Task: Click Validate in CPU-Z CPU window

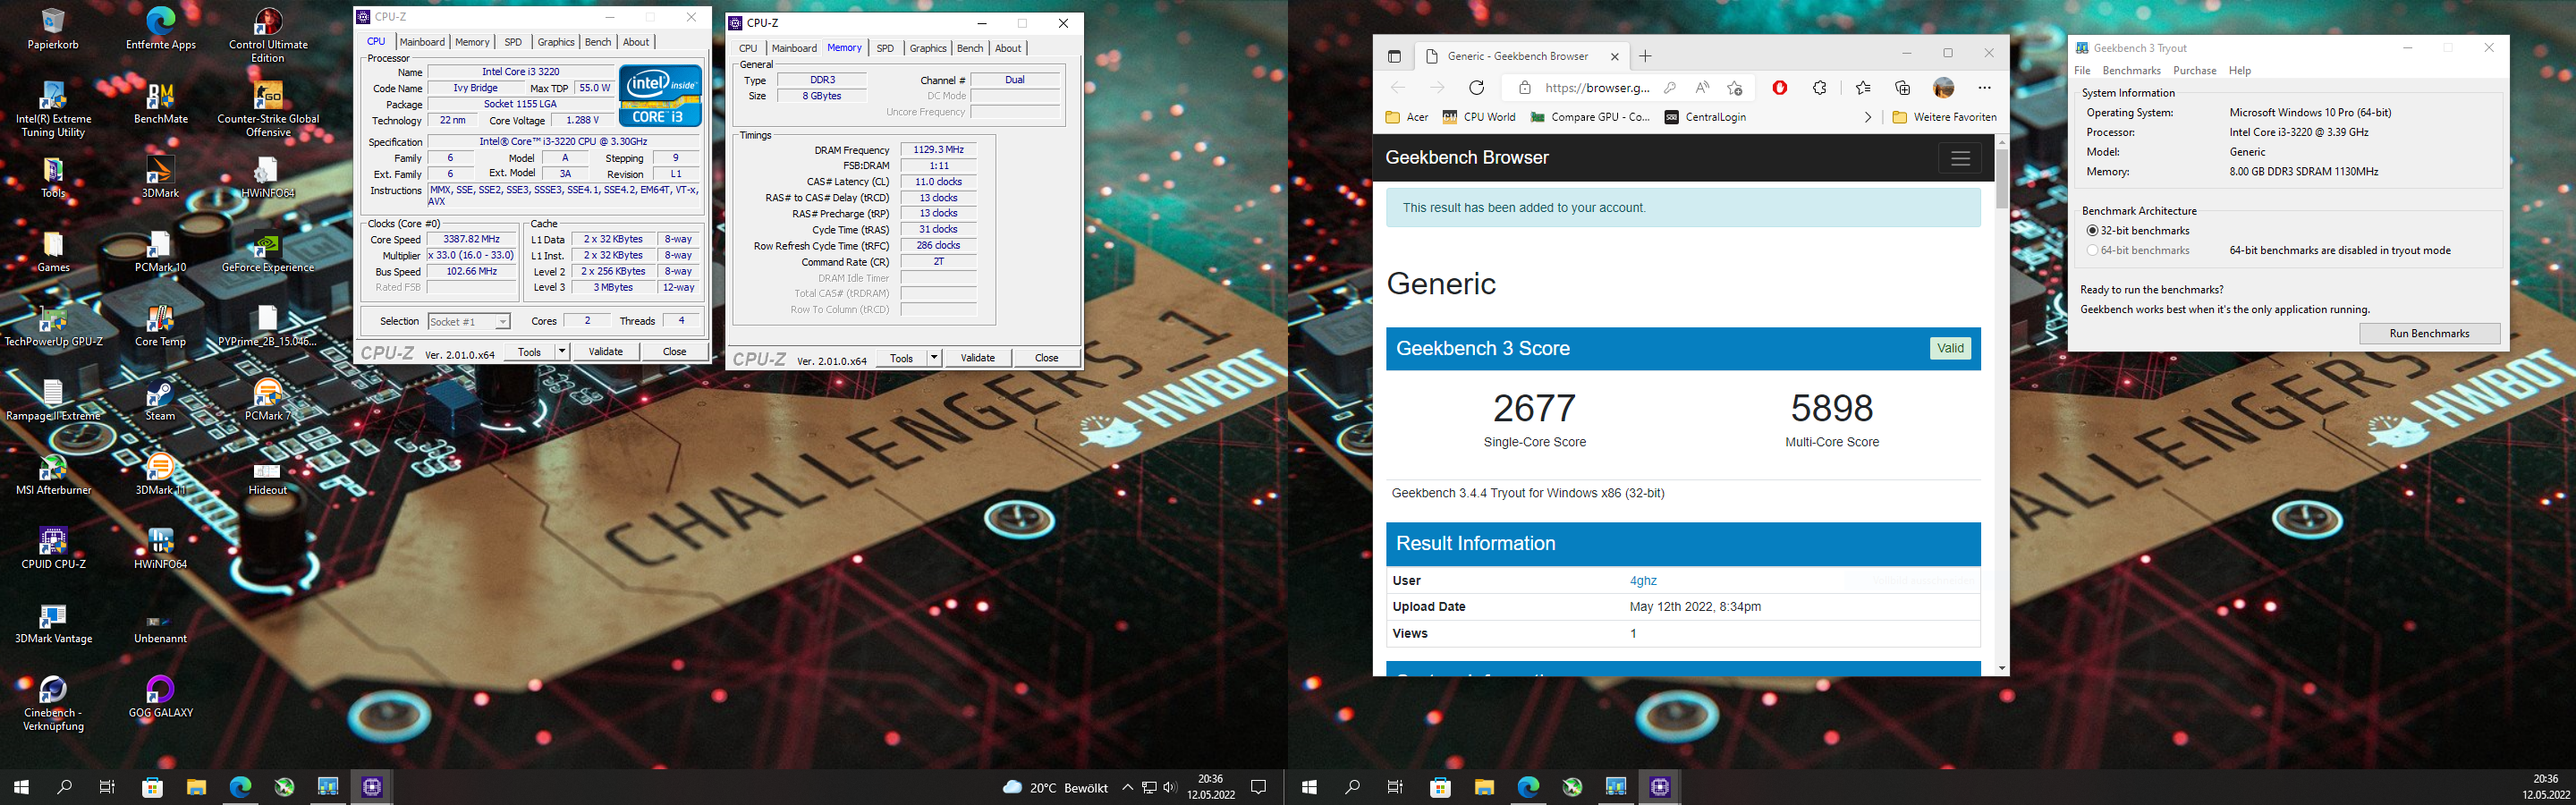Action: coord(605,352)
